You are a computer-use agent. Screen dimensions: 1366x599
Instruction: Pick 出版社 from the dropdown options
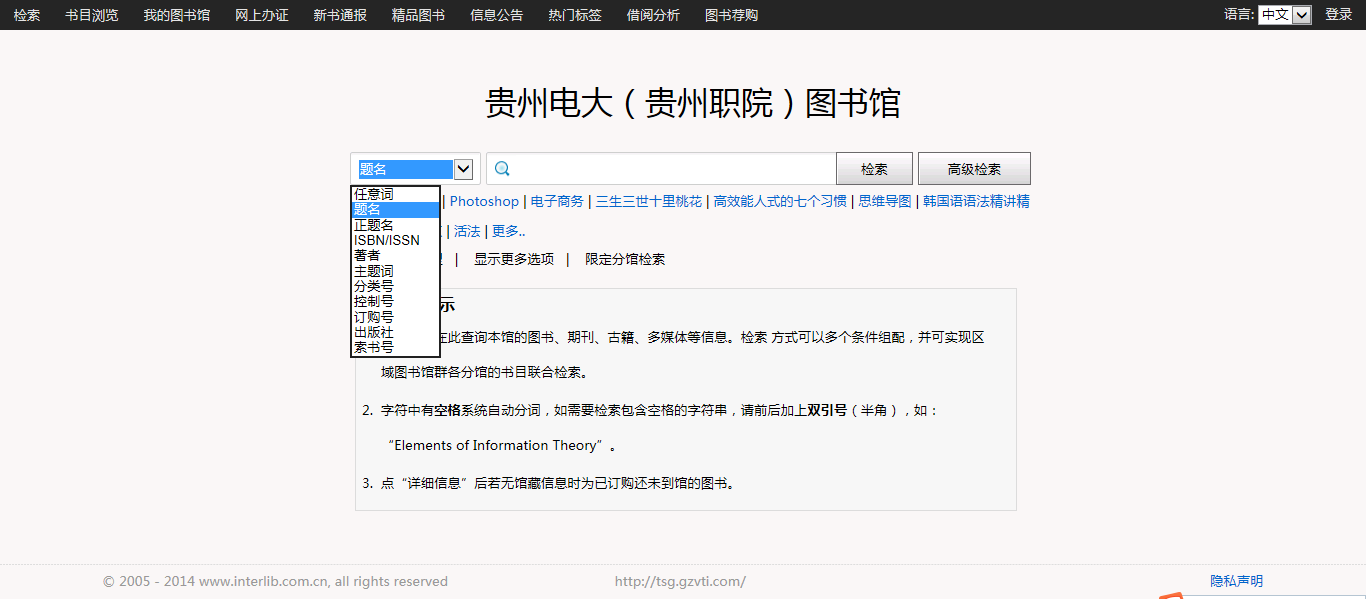pyautogui.click(x=374, y=332)
